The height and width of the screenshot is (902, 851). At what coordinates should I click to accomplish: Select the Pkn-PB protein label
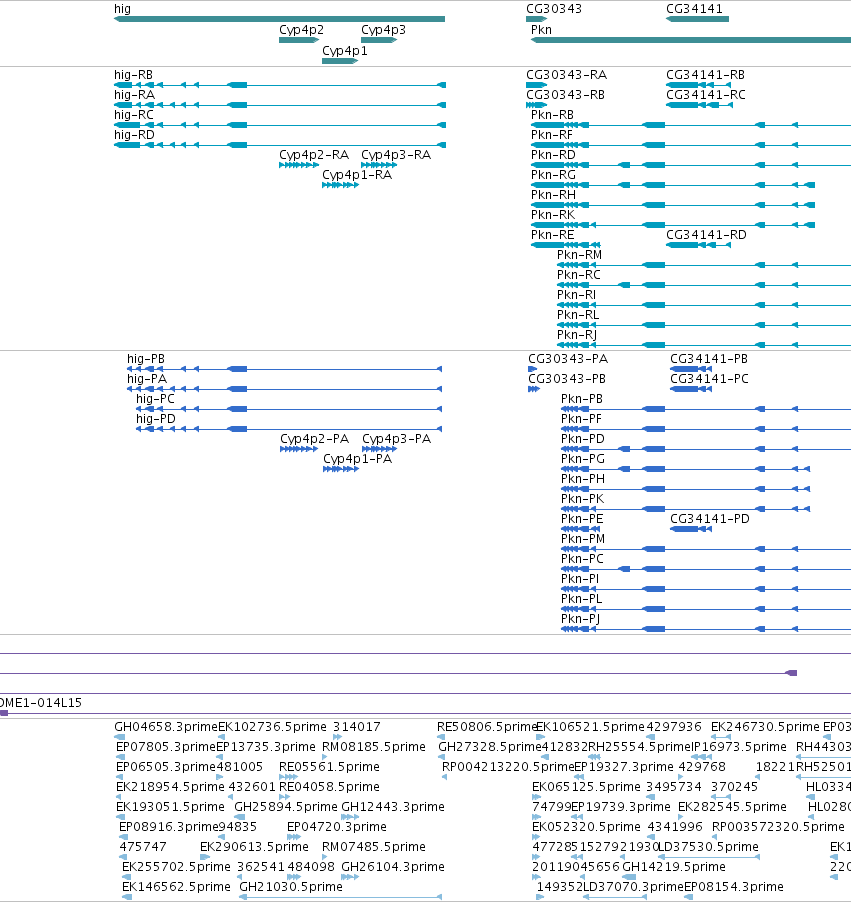click(582, 399)
